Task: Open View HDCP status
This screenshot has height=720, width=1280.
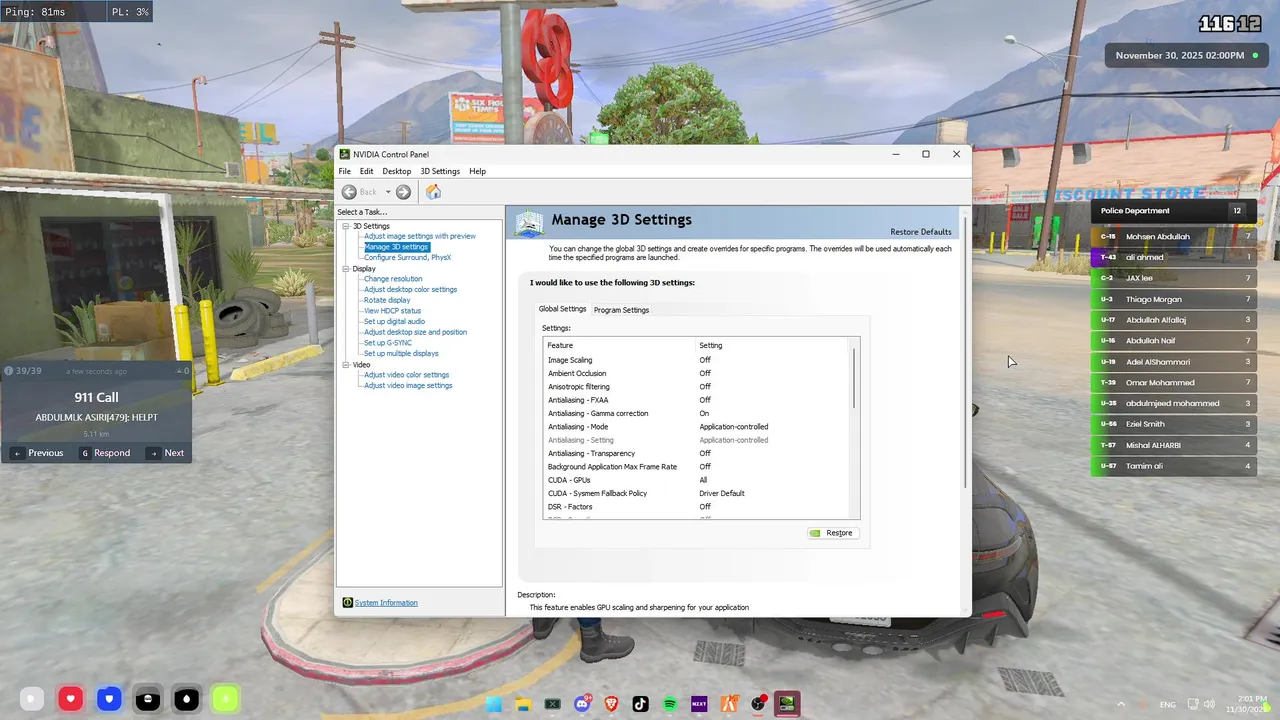Action: point(393,311)
